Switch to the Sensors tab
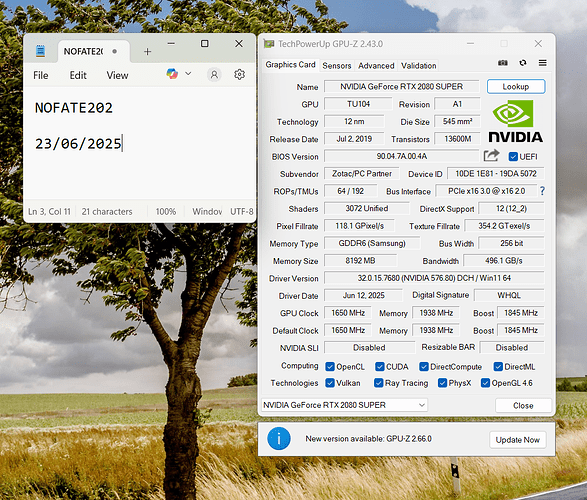 pos(337,65)
